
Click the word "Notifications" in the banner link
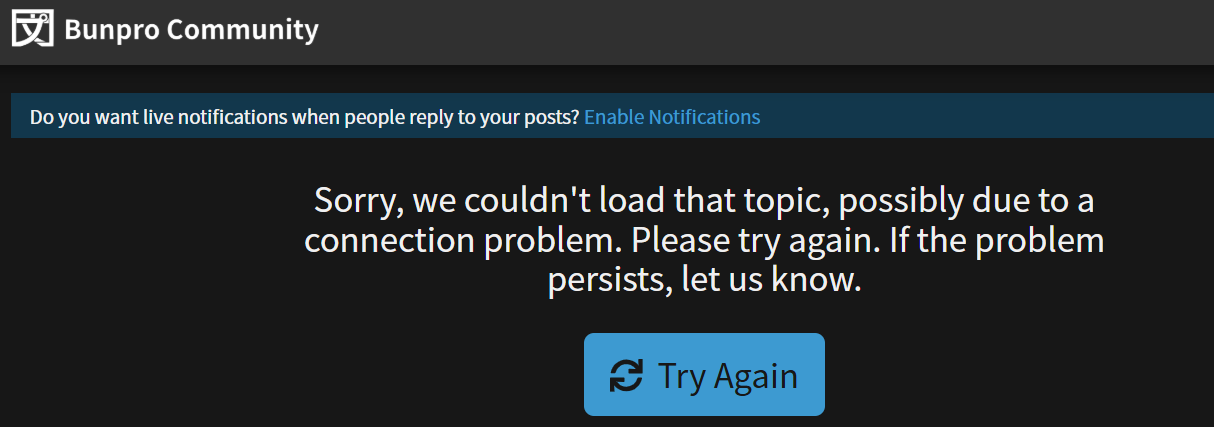[x=704, y=117]
